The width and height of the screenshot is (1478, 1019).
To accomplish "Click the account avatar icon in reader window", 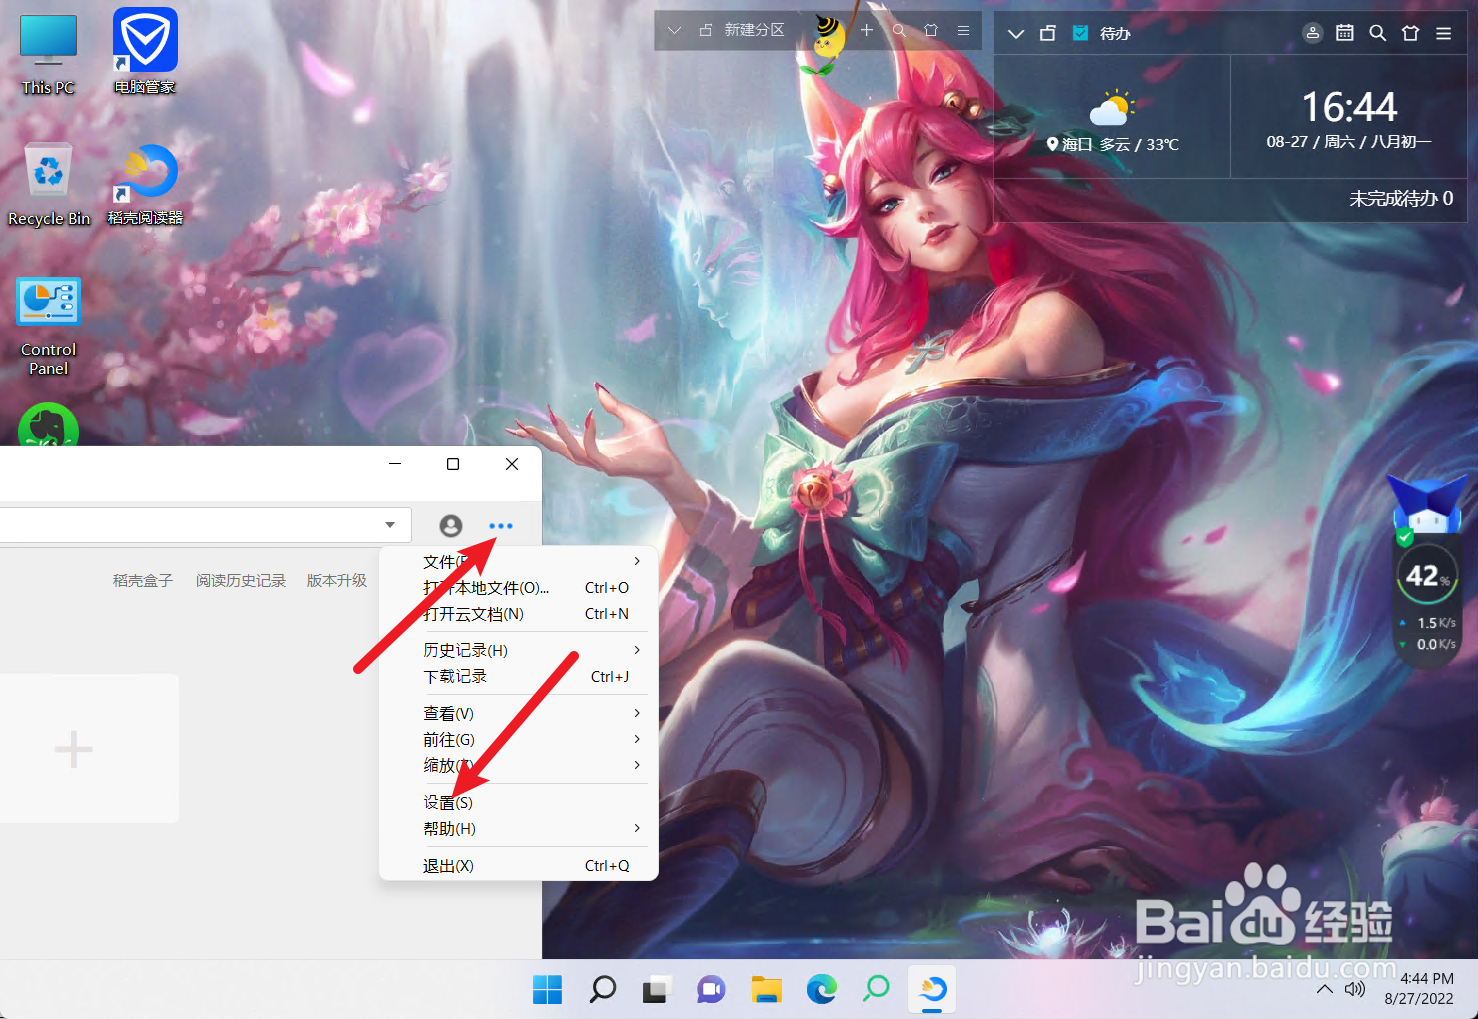I will point(451,526).
